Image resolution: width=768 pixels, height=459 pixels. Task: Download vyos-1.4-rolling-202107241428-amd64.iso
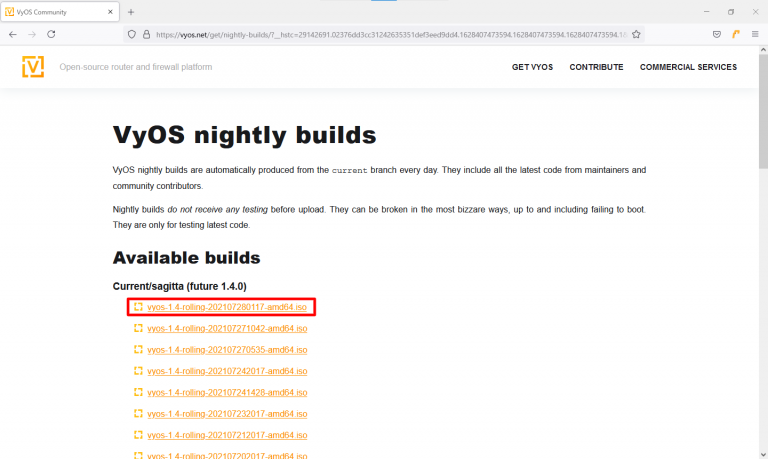click(x=226, y=392)
